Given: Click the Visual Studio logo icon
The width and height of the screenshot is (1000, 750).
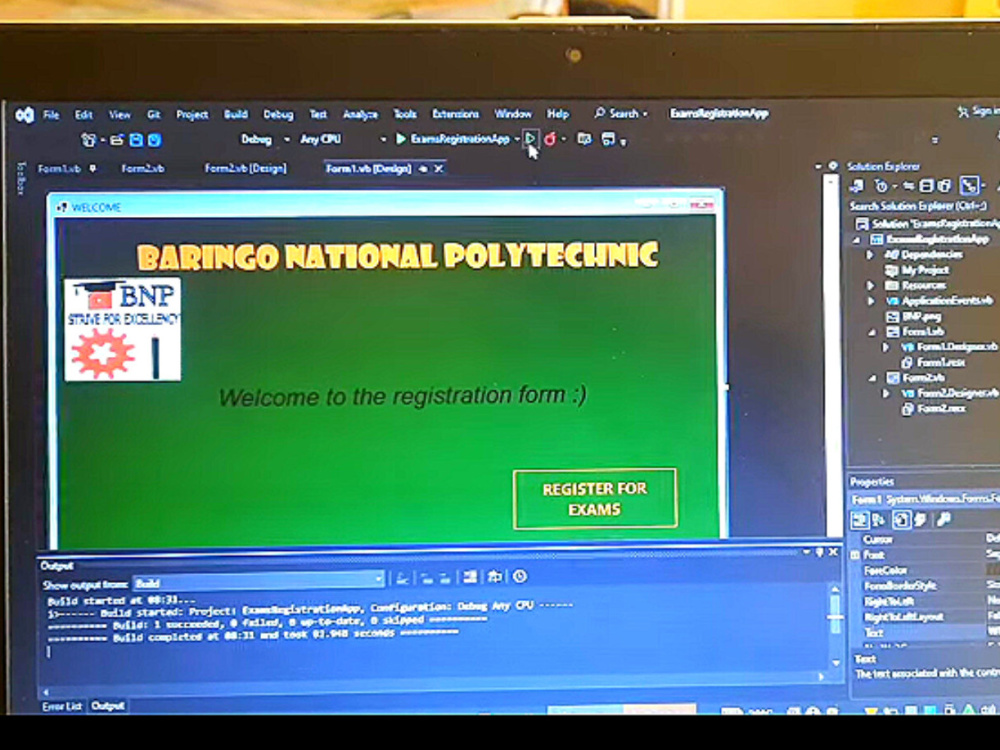Looking at the screenshot, I should click(x=25, y=115).
